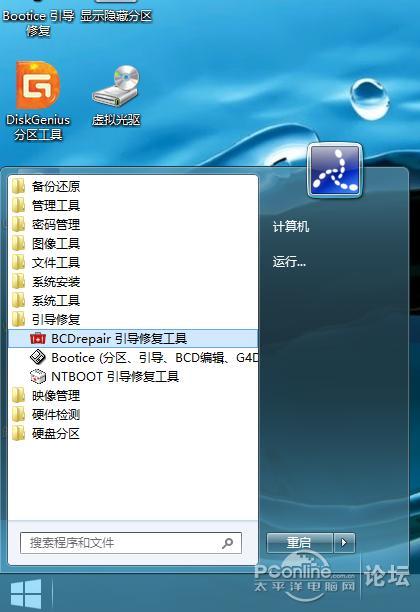The height and width of the screenshot is (612, 420).
Task: Open 计算机 from the Start menu
Action: (291, 226)
